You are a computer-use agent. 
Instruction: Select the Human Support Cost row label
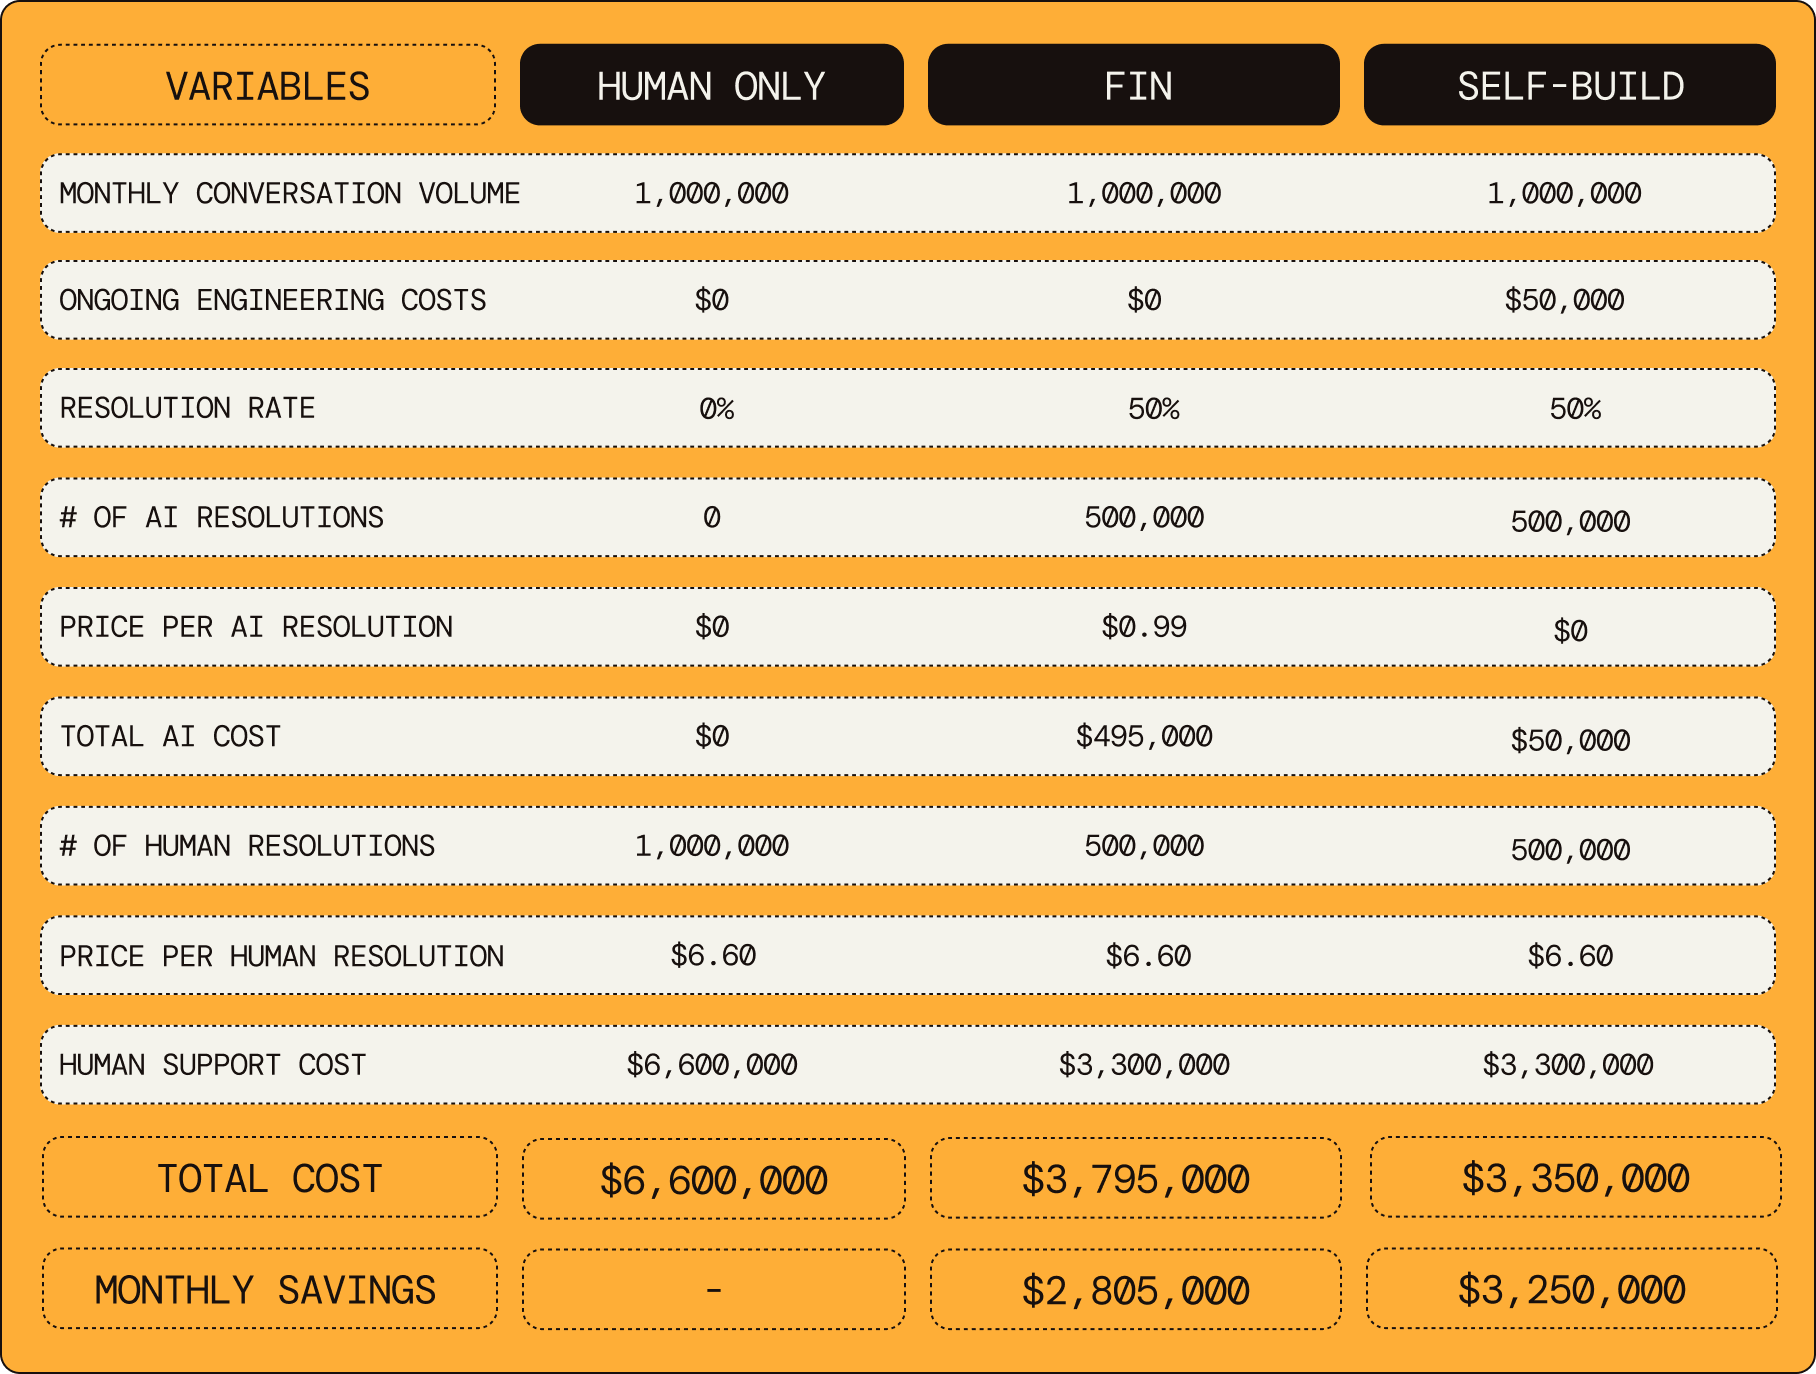[x=212, y=1065]
